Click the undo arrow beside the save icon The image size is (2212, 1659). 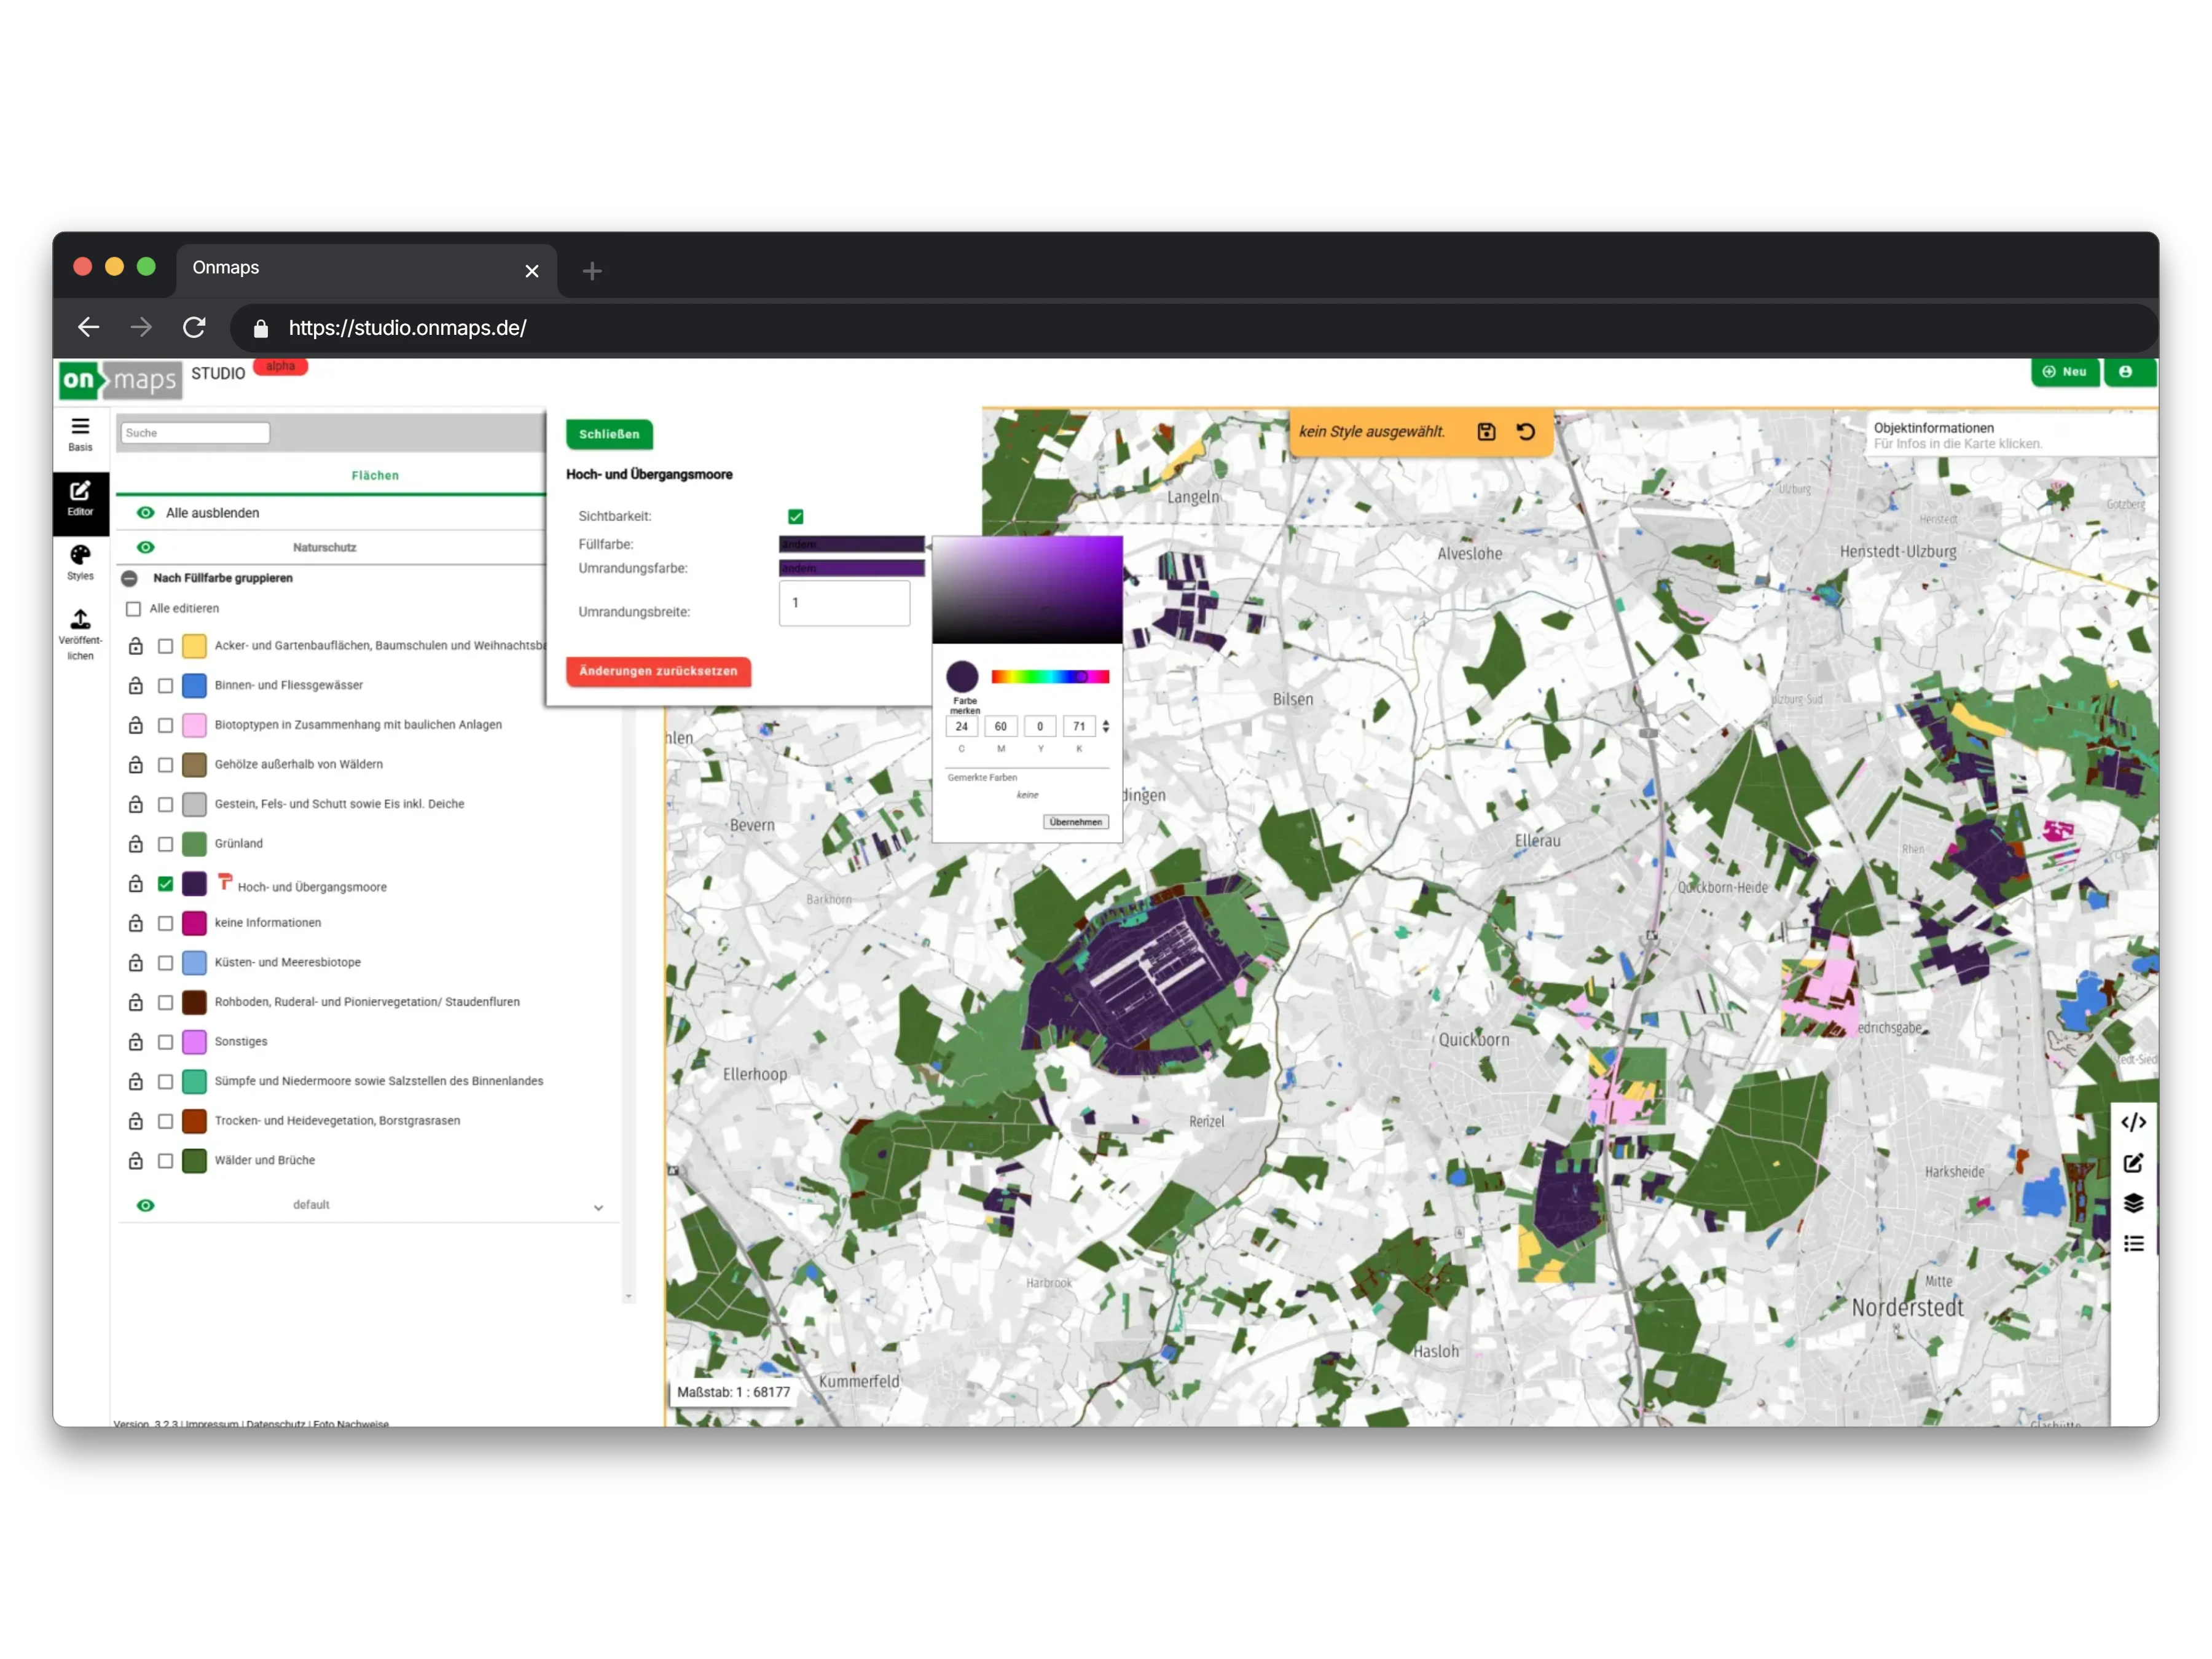[x=1525, y=432]
